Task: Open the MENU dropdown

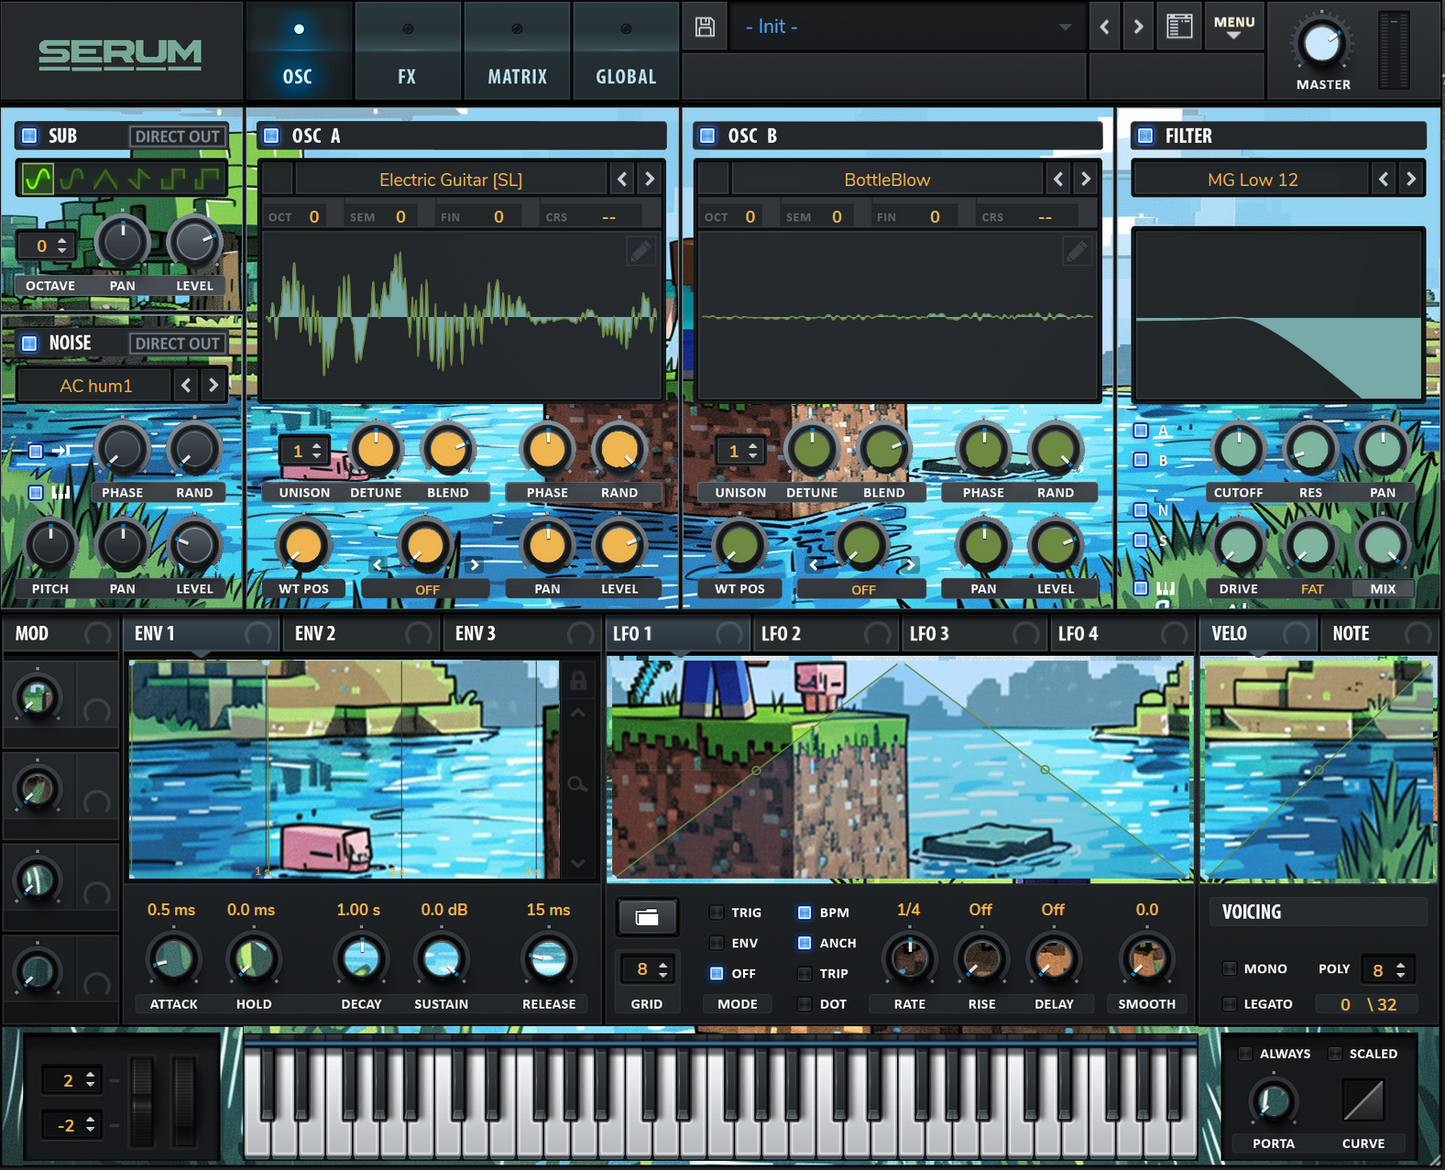Action: 1234,27
